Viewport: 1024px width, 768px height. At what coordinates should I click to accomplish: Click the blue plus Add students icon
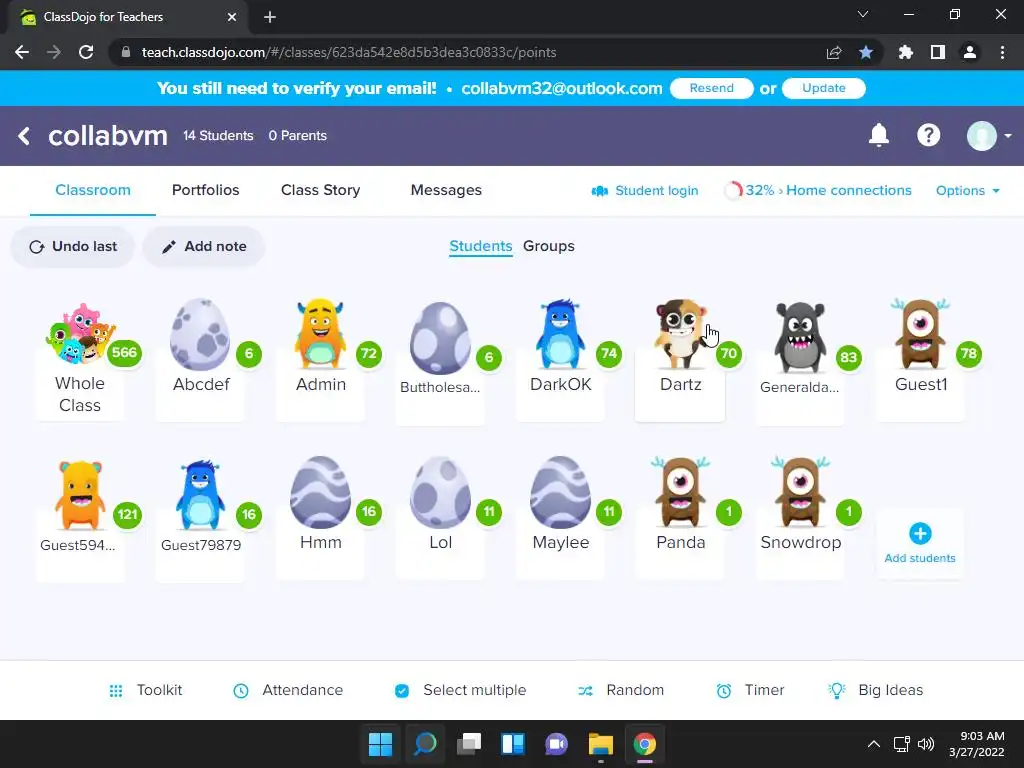pos(920,534)
